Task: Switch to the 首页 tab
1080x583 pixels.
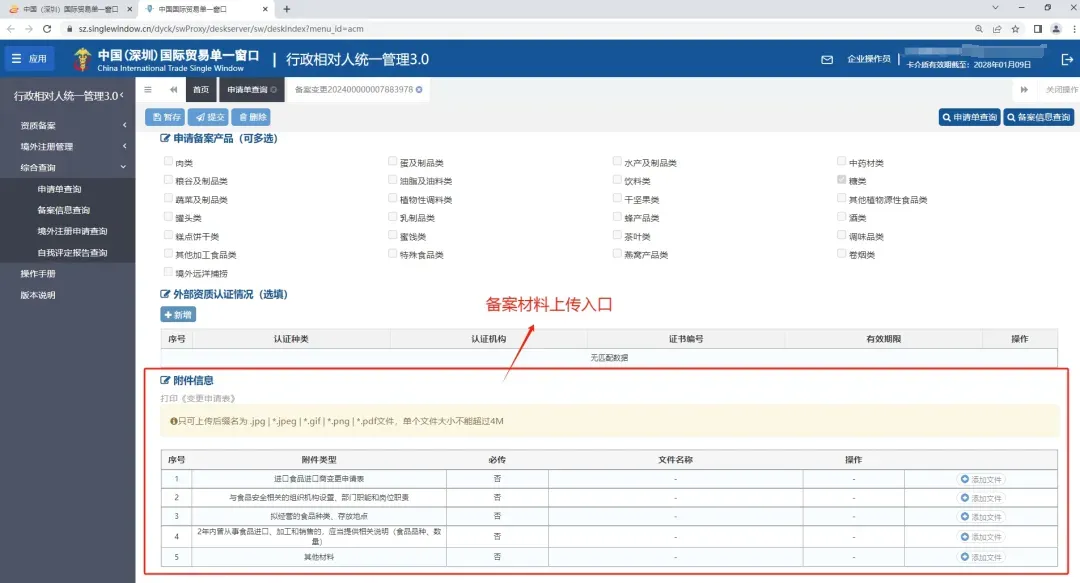Action: tap(200, 90)
